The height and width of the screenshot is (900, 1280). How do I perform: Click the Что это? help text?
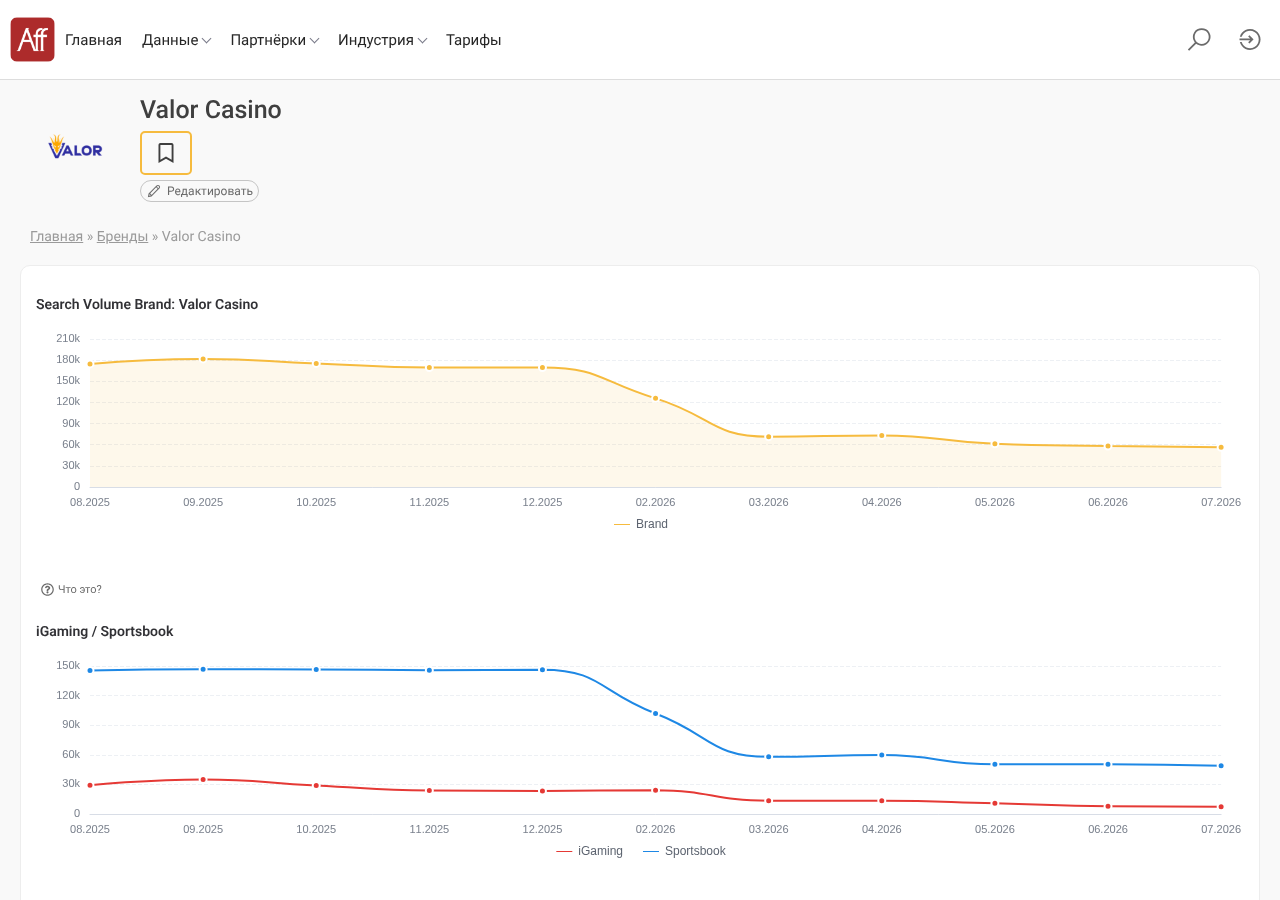(80, 590)
